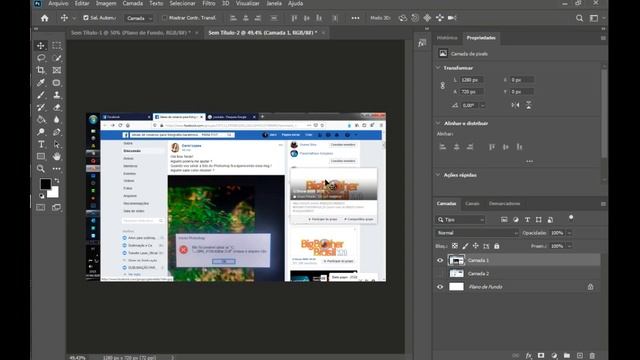Open the Filtro menu
Image resolution: width=640 pixels, height=360 pixels.
[209, 3]
